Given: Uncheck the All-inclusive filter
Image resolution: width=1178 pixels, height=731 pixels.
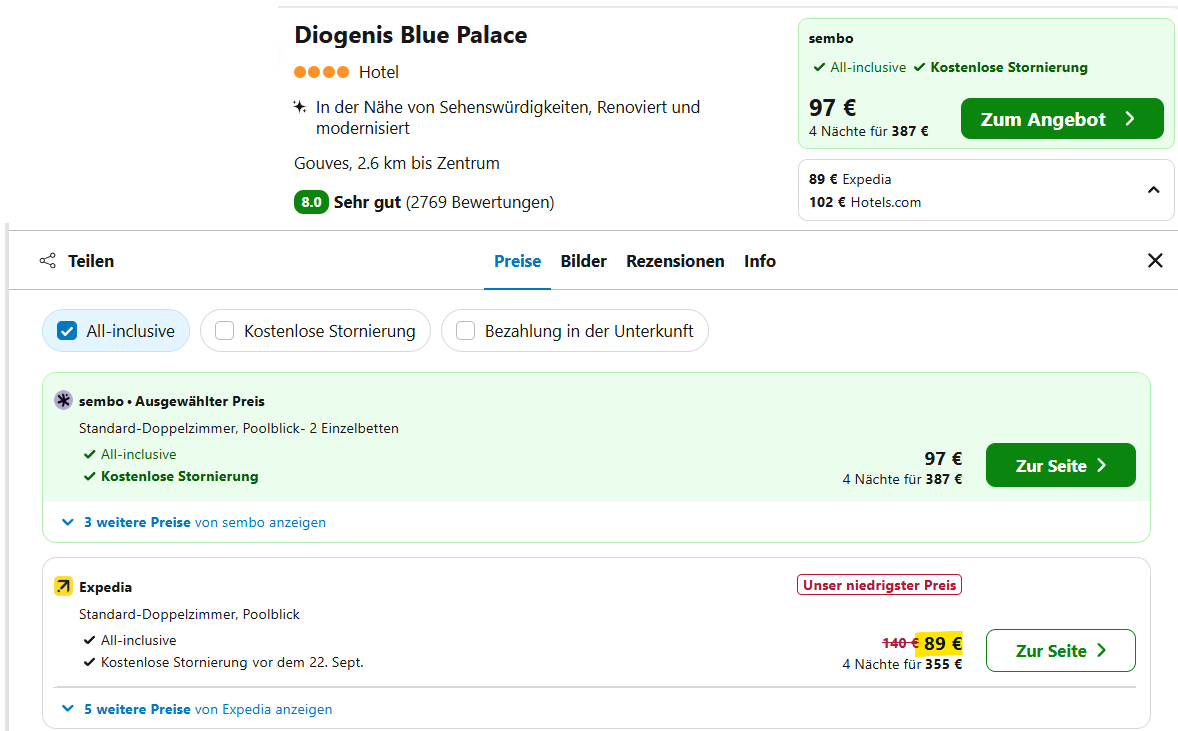Looking at the screenshot, I should click(68, 331).
